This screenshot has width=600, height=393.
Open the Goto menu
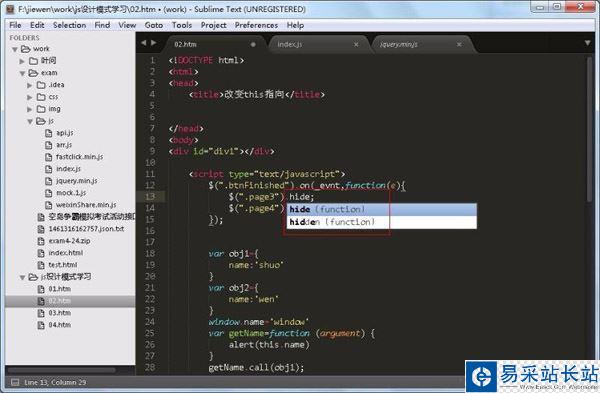click(x=154, y=25)
